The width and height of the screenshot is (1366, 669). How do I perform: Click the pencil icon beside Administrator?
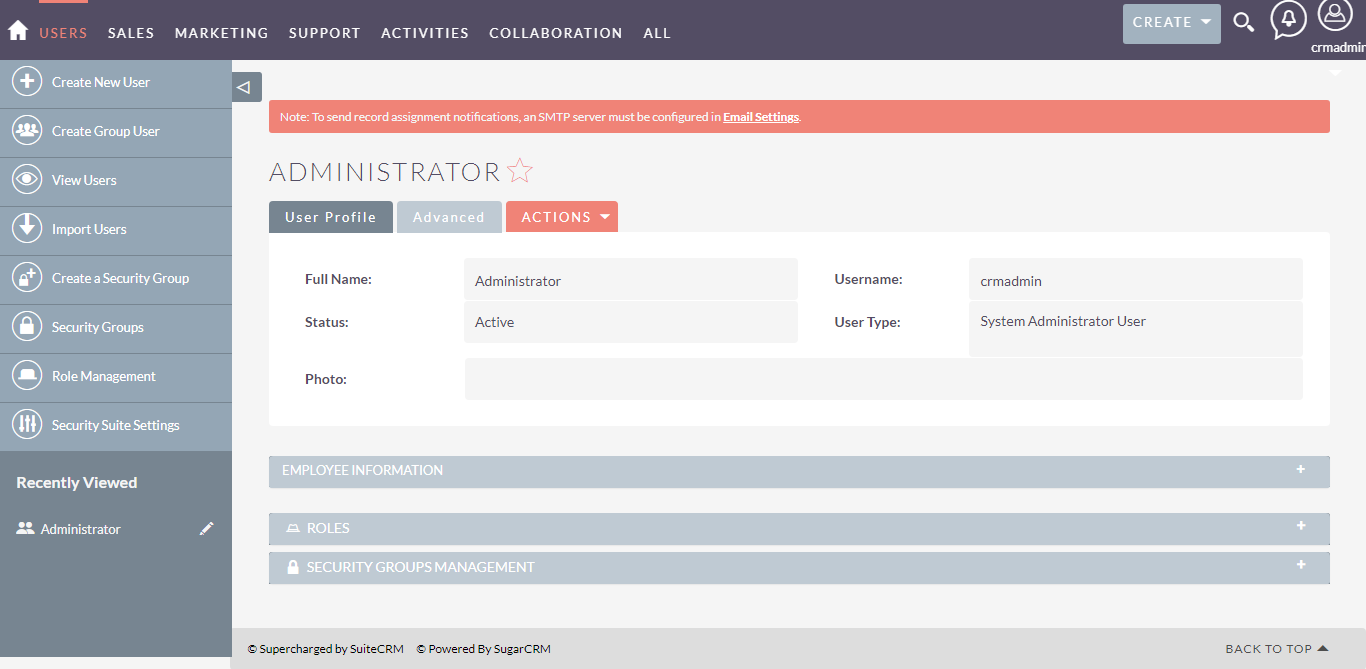point(207,529)
